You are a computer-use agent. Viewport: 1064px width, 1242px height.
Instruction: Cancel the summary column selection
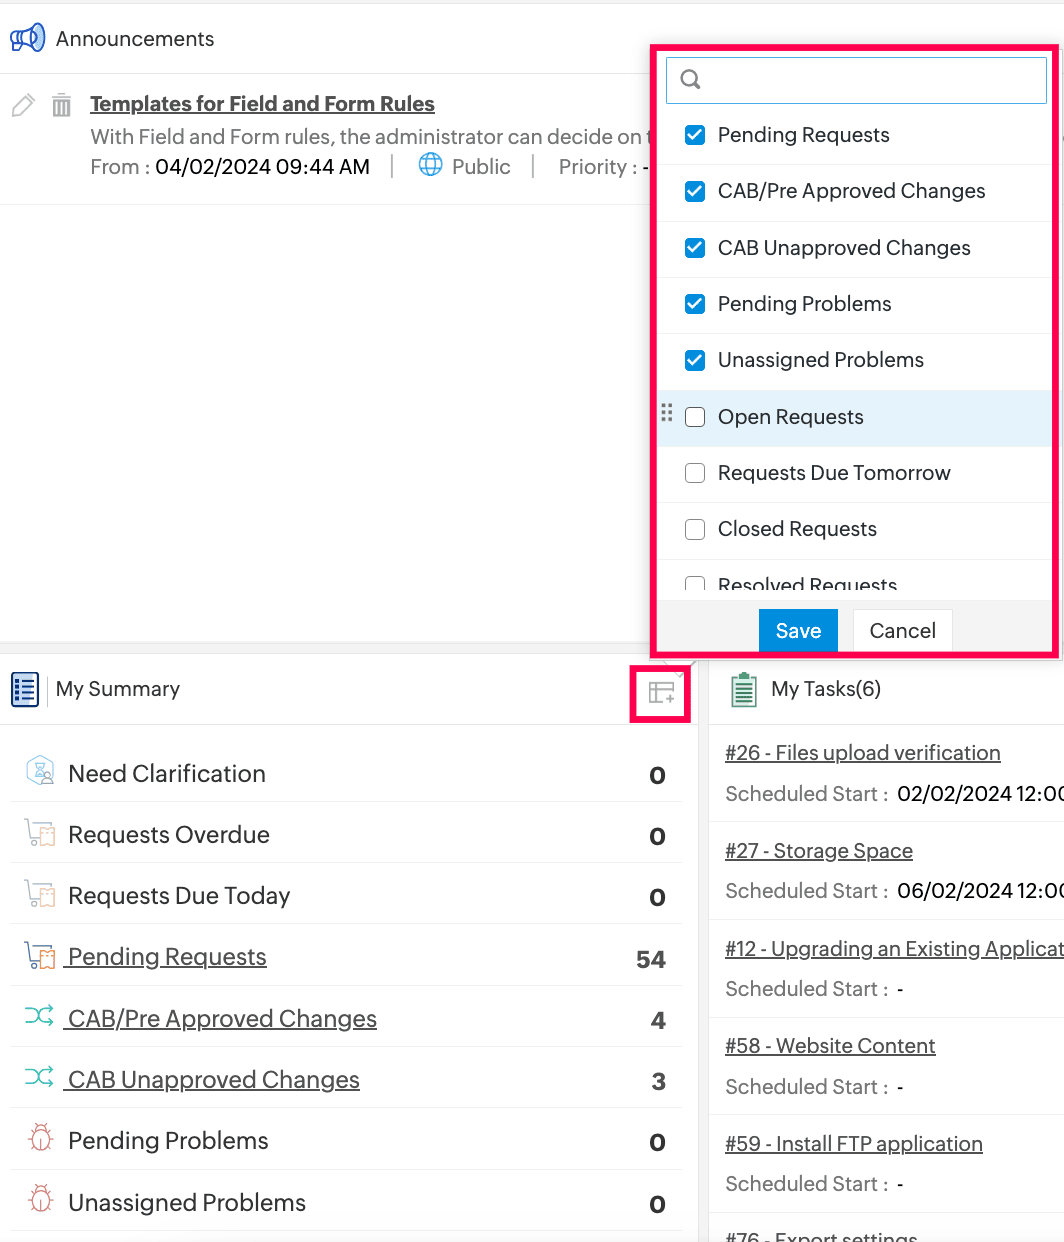click(x=902, y=631)
